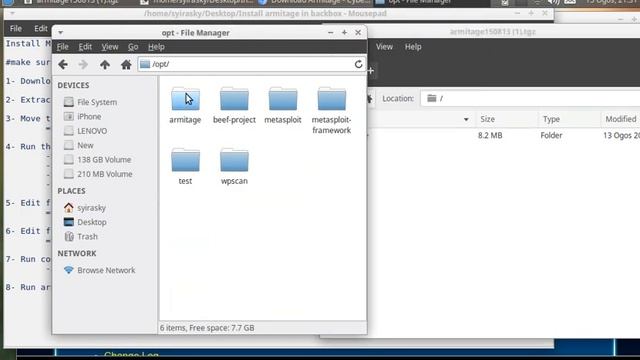Image resolution: width=640 pixels, height=360 pixels.
Task: Go to syirasky home place
Action: 85,208
